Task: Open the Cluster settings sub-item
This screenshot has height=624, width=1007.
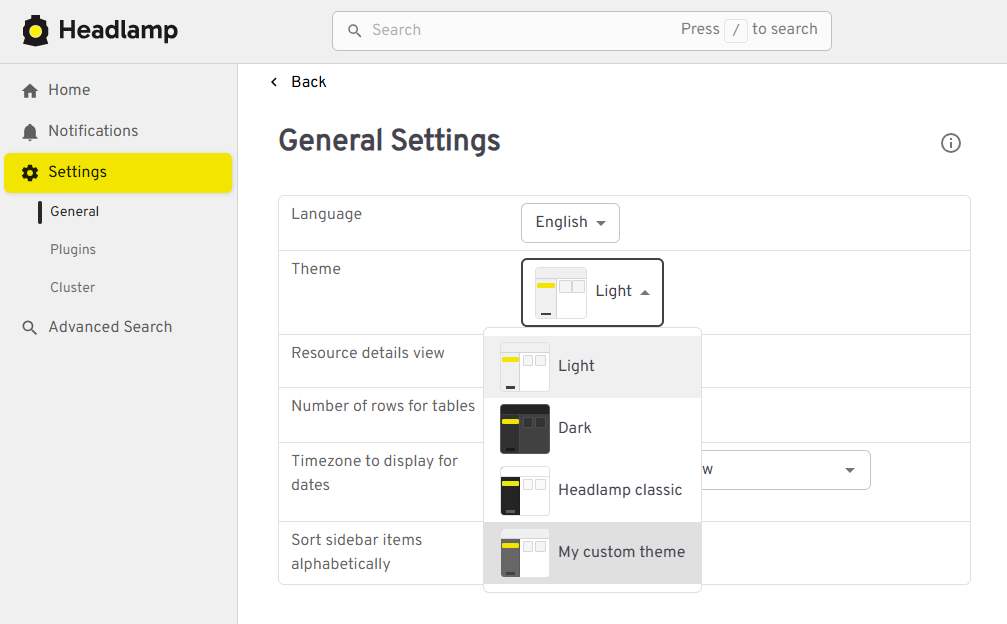Action: [x=73, y=288]
